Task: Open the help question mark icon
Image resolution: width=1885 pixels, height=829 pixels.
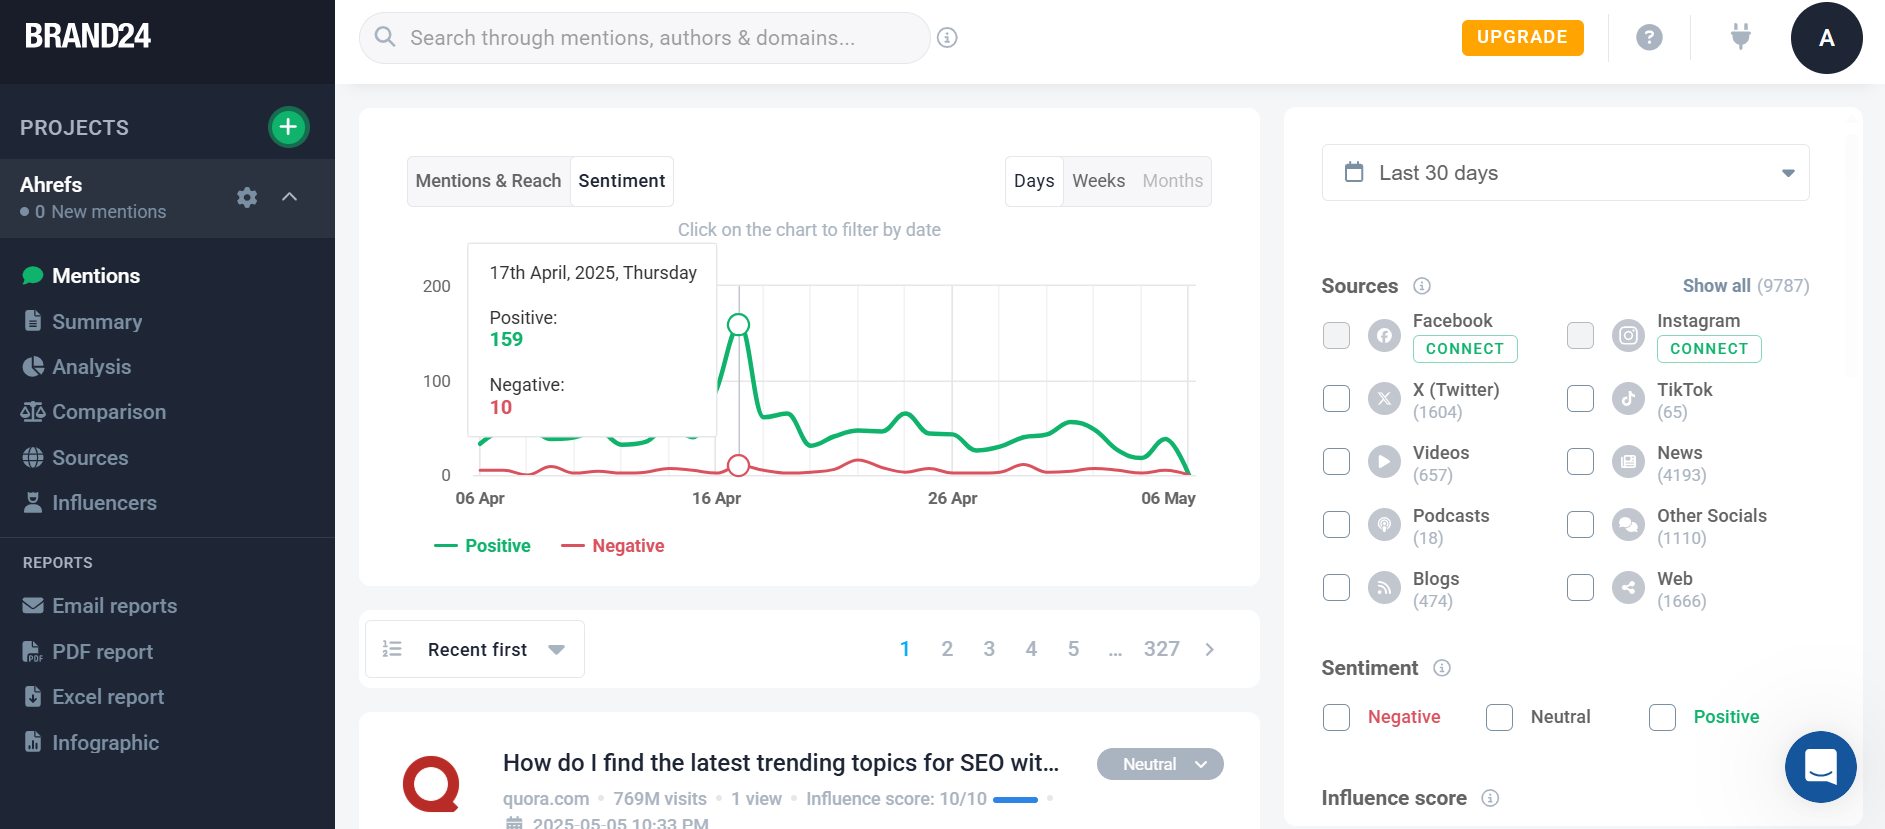Action: click(x=1649, y=38)
